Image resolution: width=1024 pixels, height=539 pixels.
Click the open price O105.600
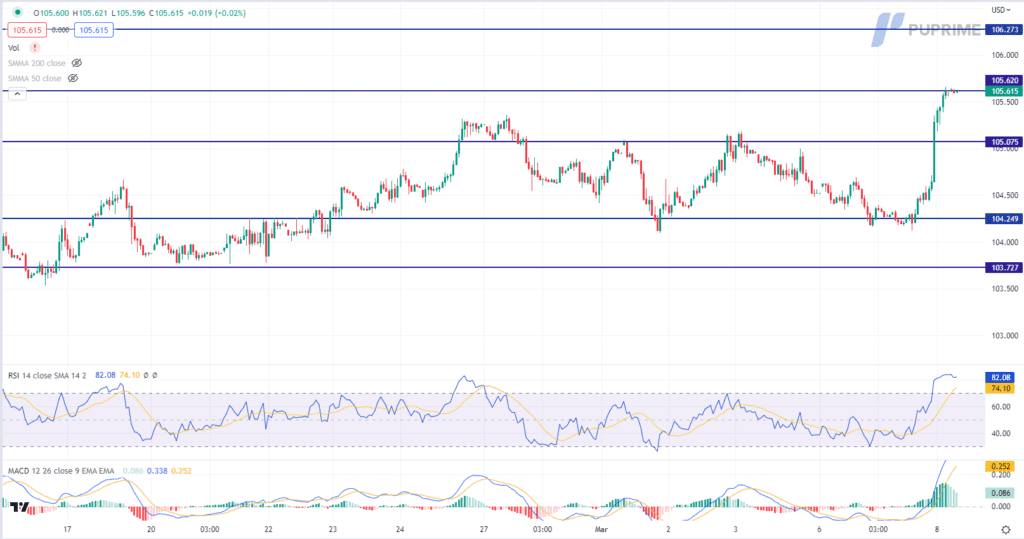click(x=50, y=13)
